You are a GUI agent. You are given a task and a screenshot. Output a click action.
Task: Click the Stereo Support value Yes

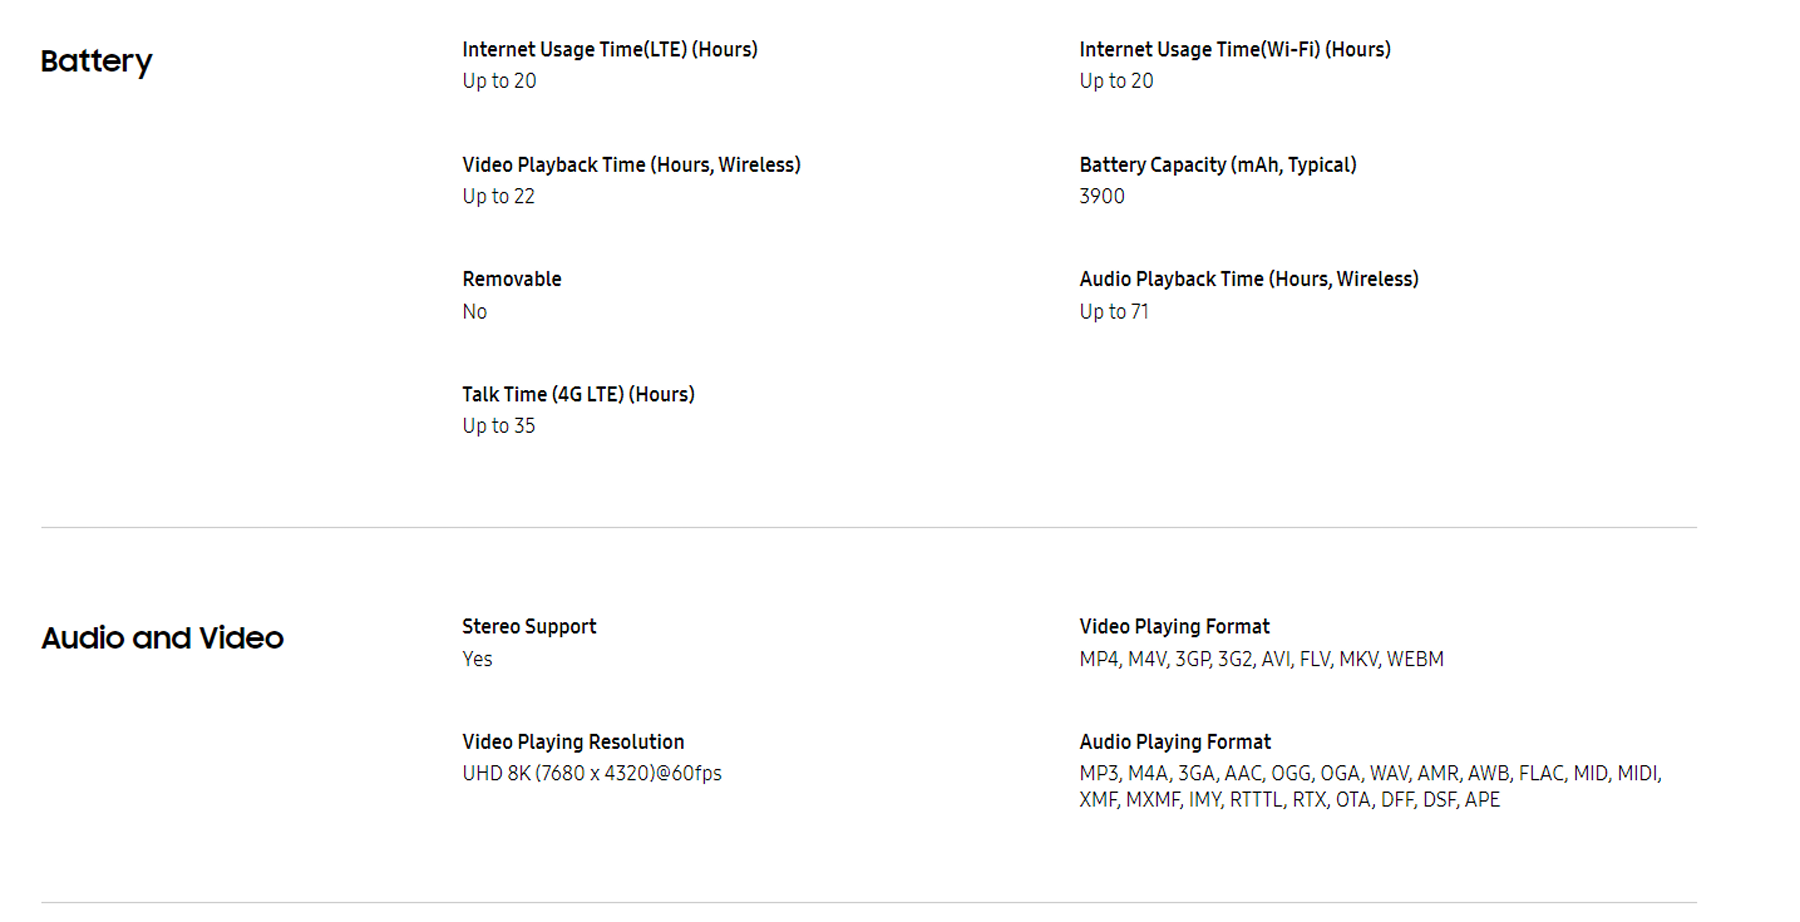478,659
